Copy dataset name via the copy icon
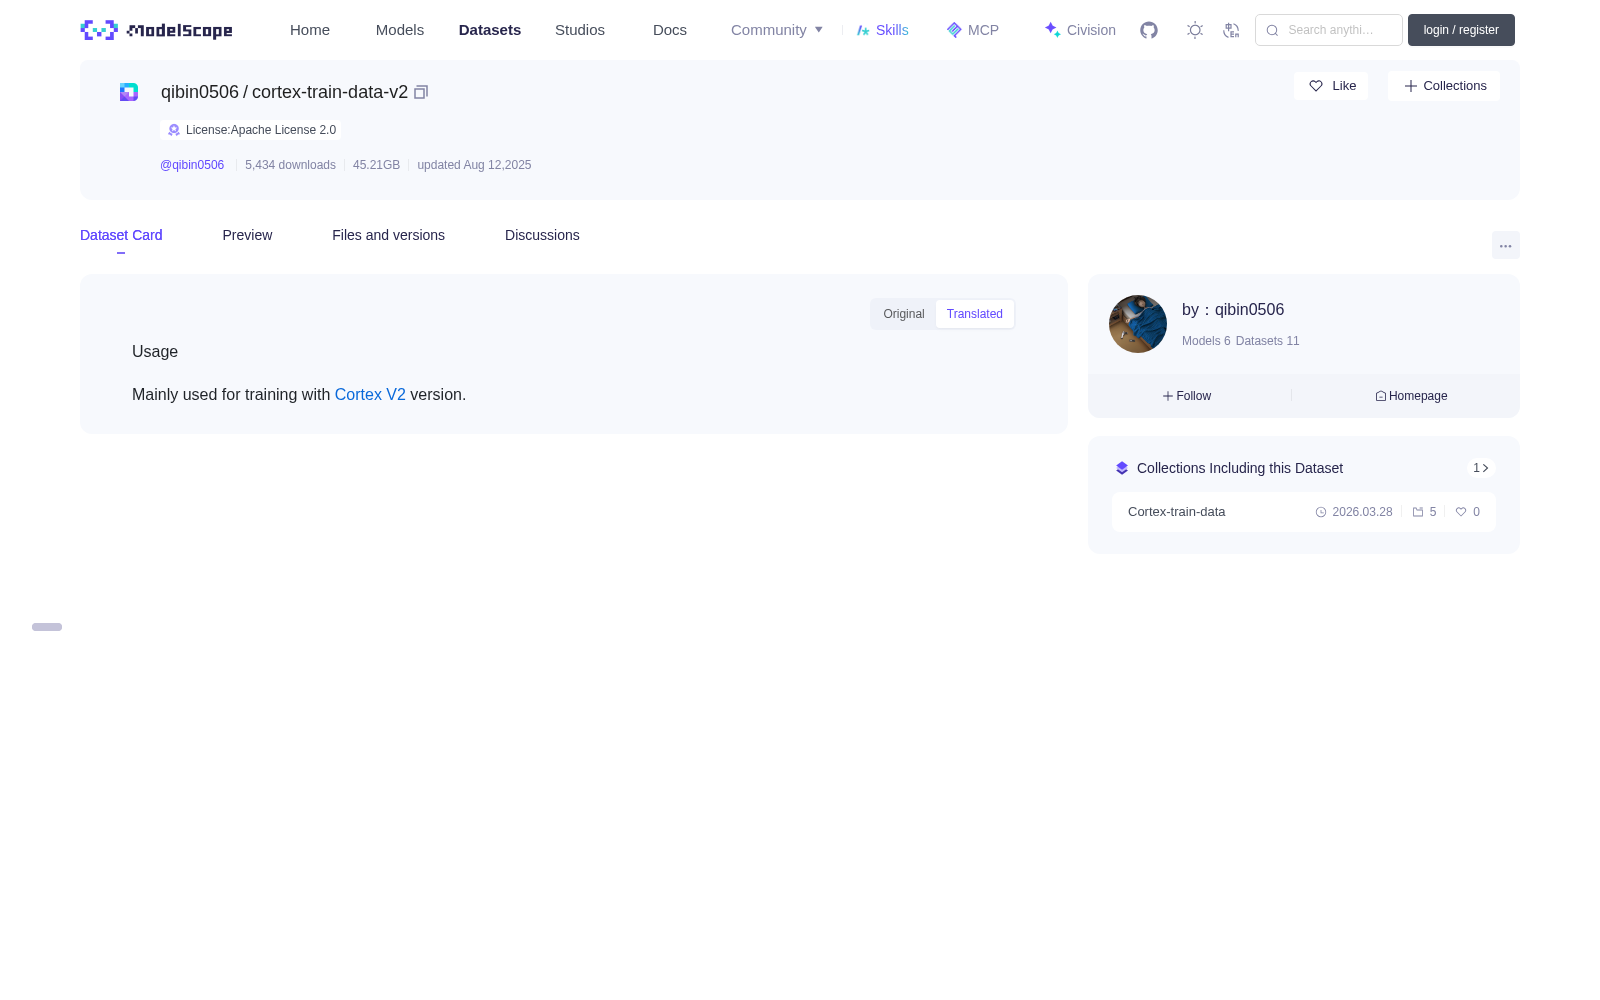 click(421, 92)
